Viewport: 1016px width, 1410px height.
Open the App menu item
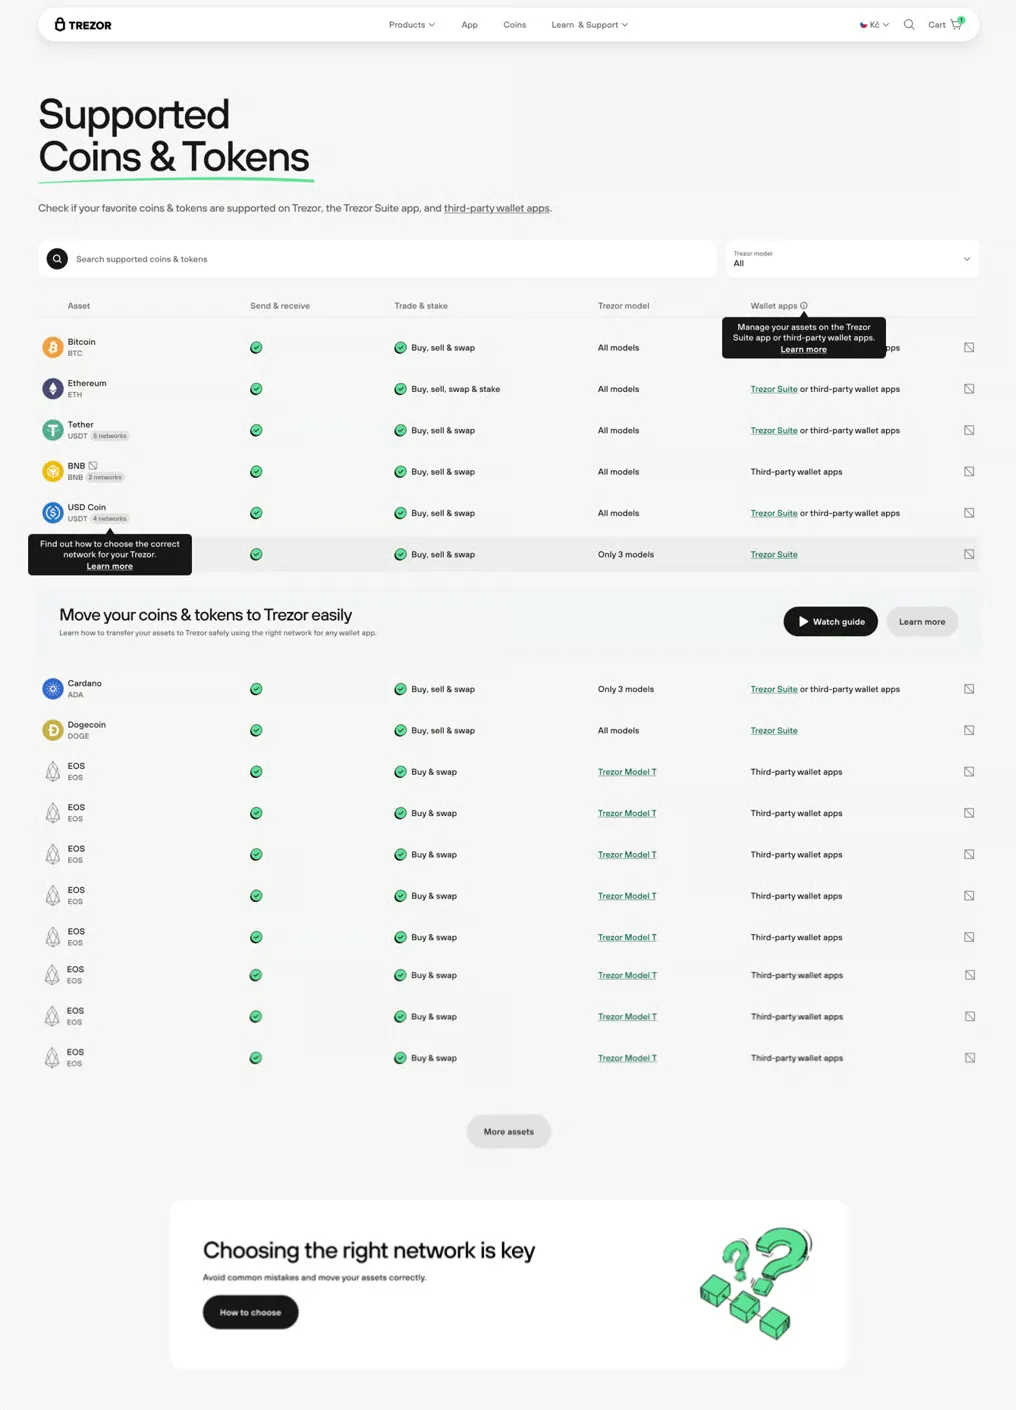point(469,25)
